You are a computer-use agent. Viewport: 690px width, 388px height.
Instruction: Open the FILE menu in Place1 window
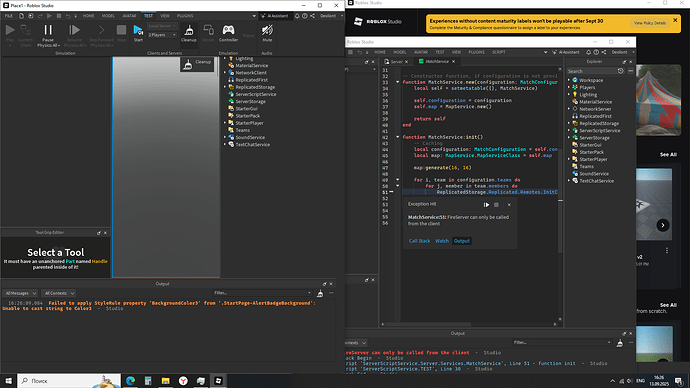click(9, 16)
